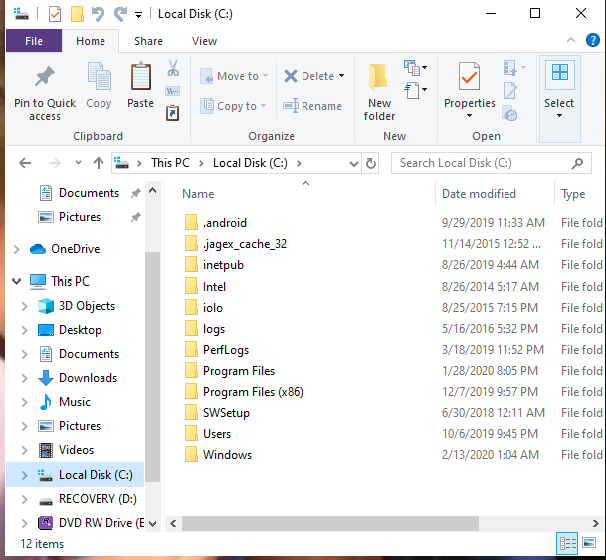This screenshot has height=560, width=606.
Task: Open the Easy access dropdown
Action: pos(416,91)
